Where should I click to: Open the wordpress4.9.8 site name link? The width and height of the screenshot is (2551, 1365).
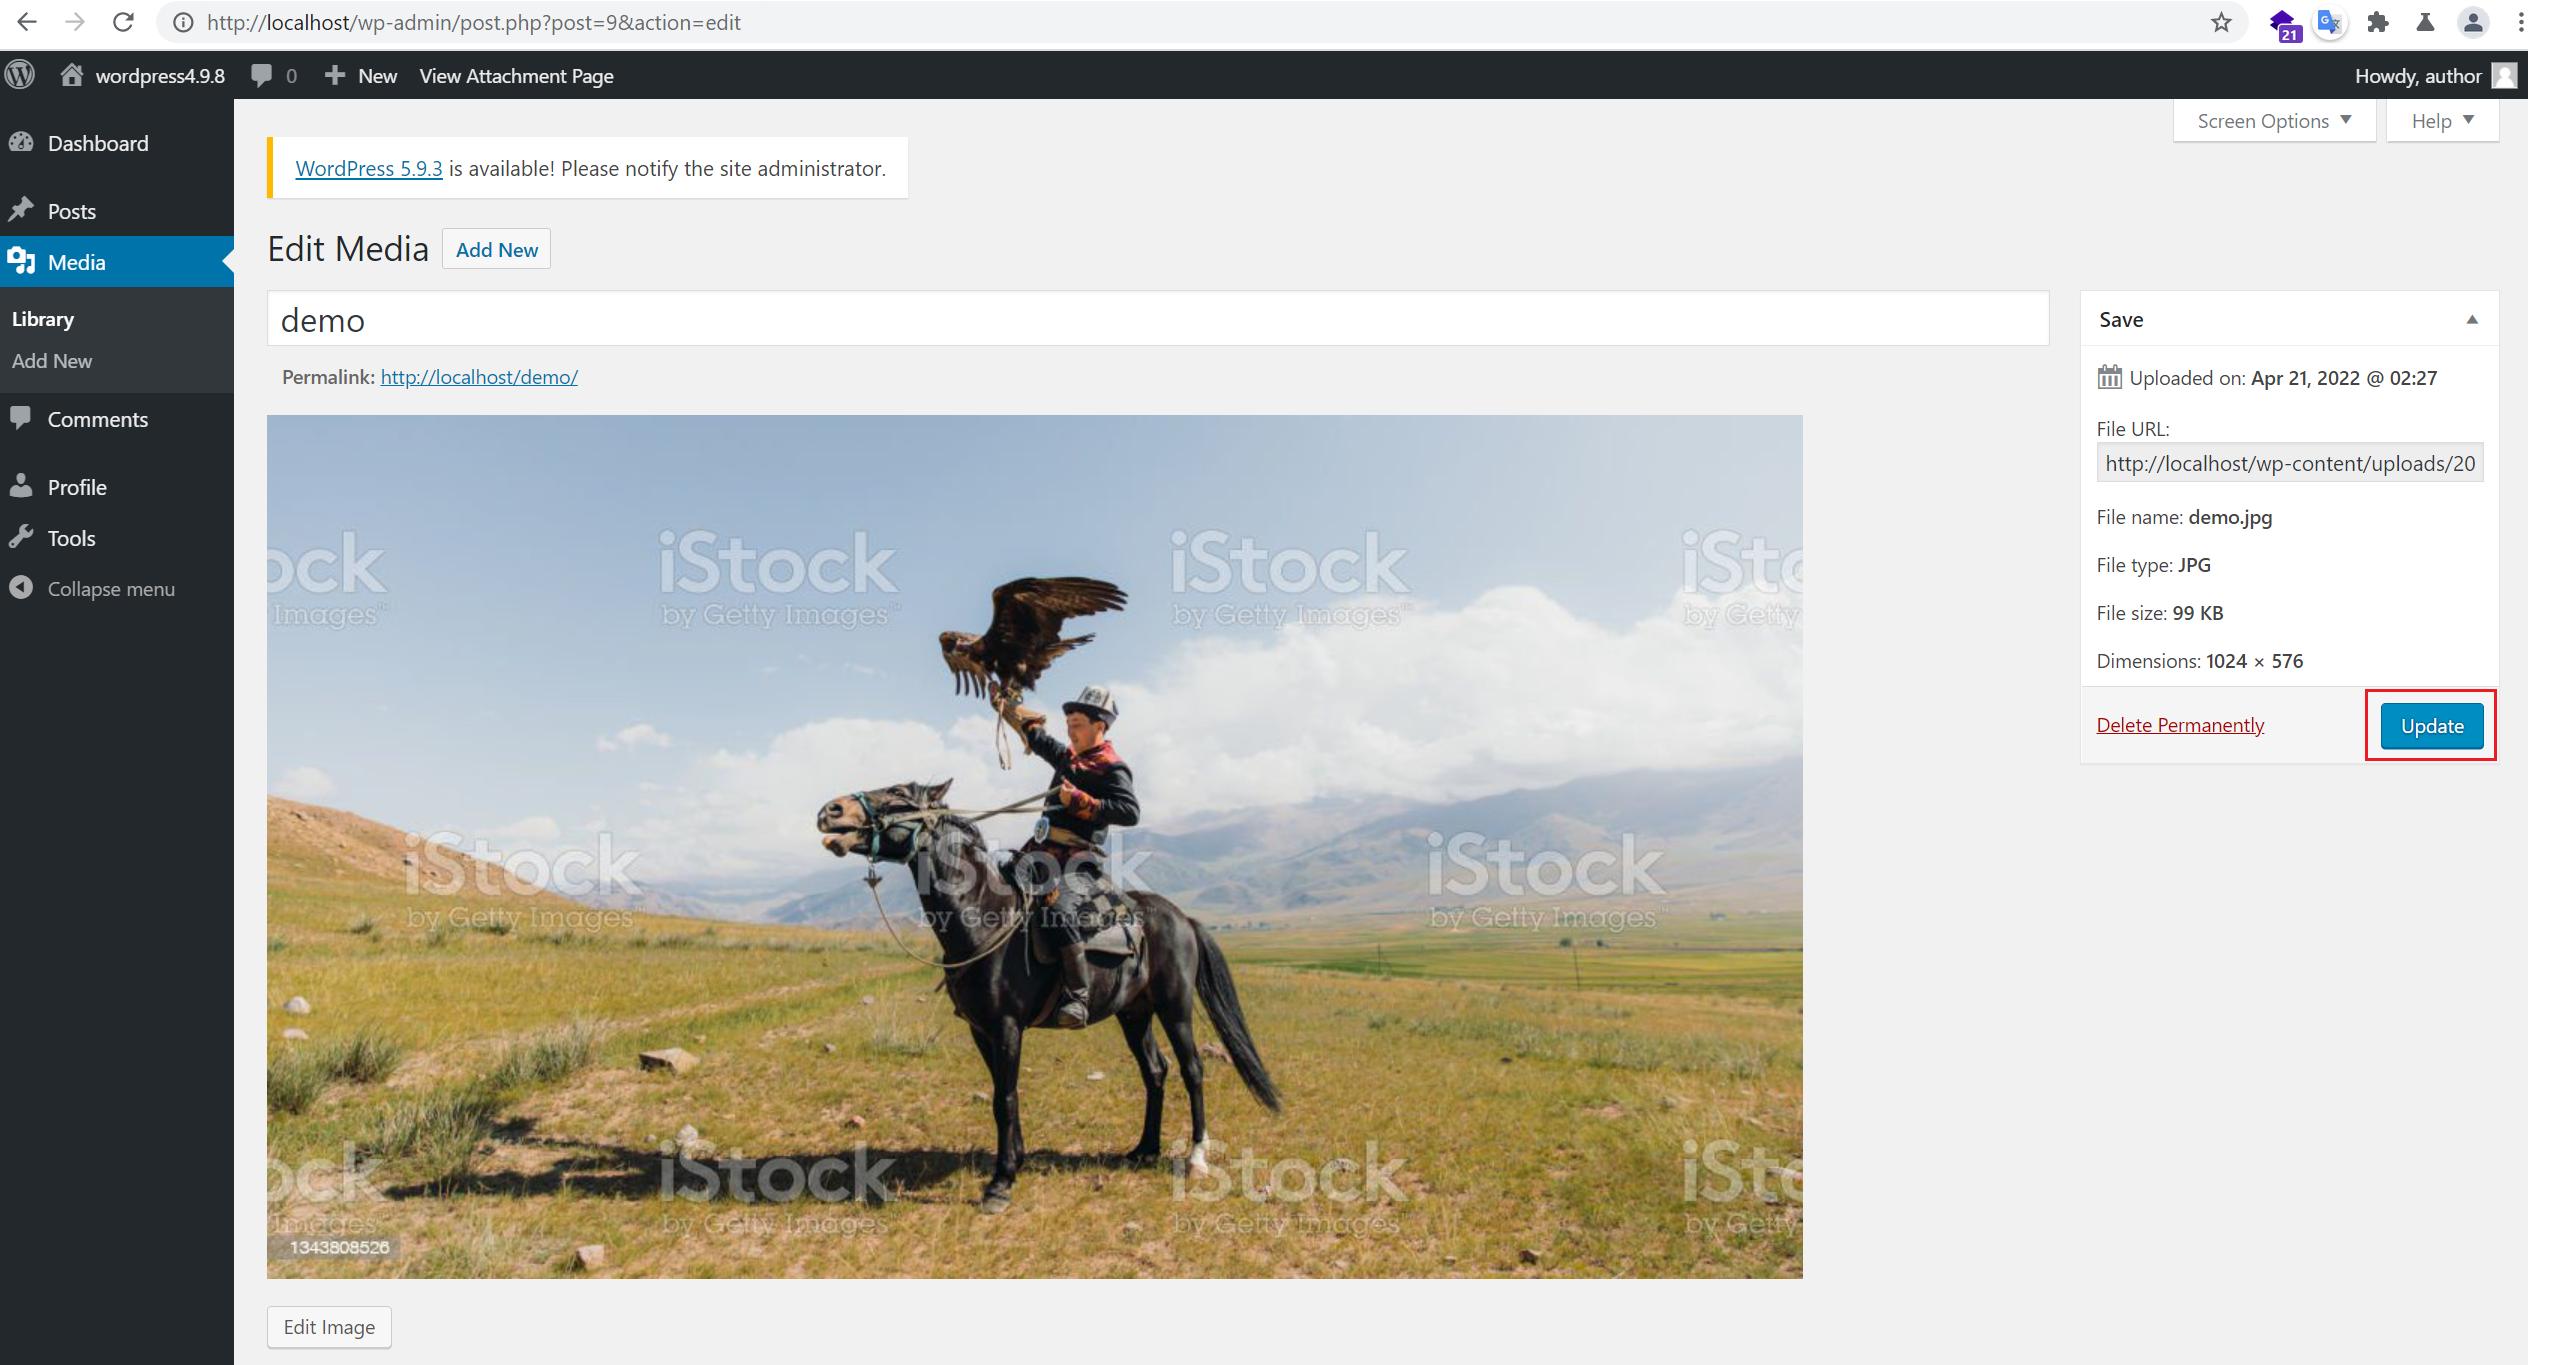(160, 76)
